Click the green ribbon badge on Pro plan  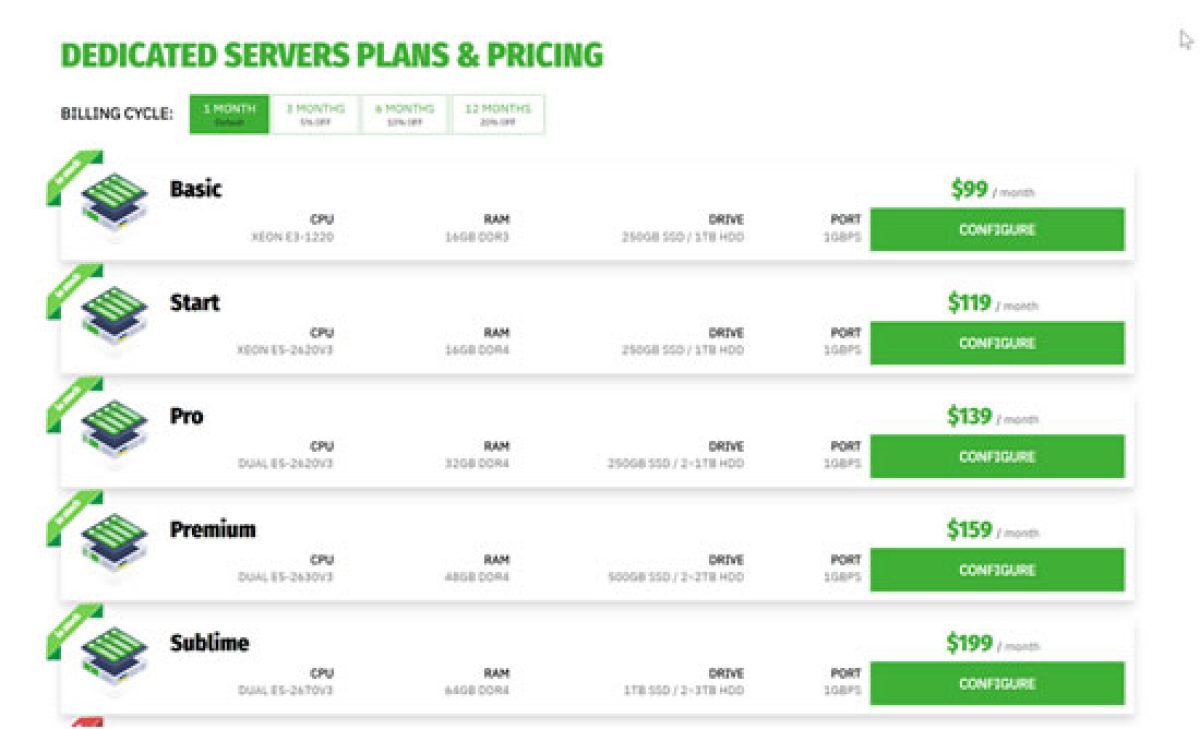click(70, 402)
